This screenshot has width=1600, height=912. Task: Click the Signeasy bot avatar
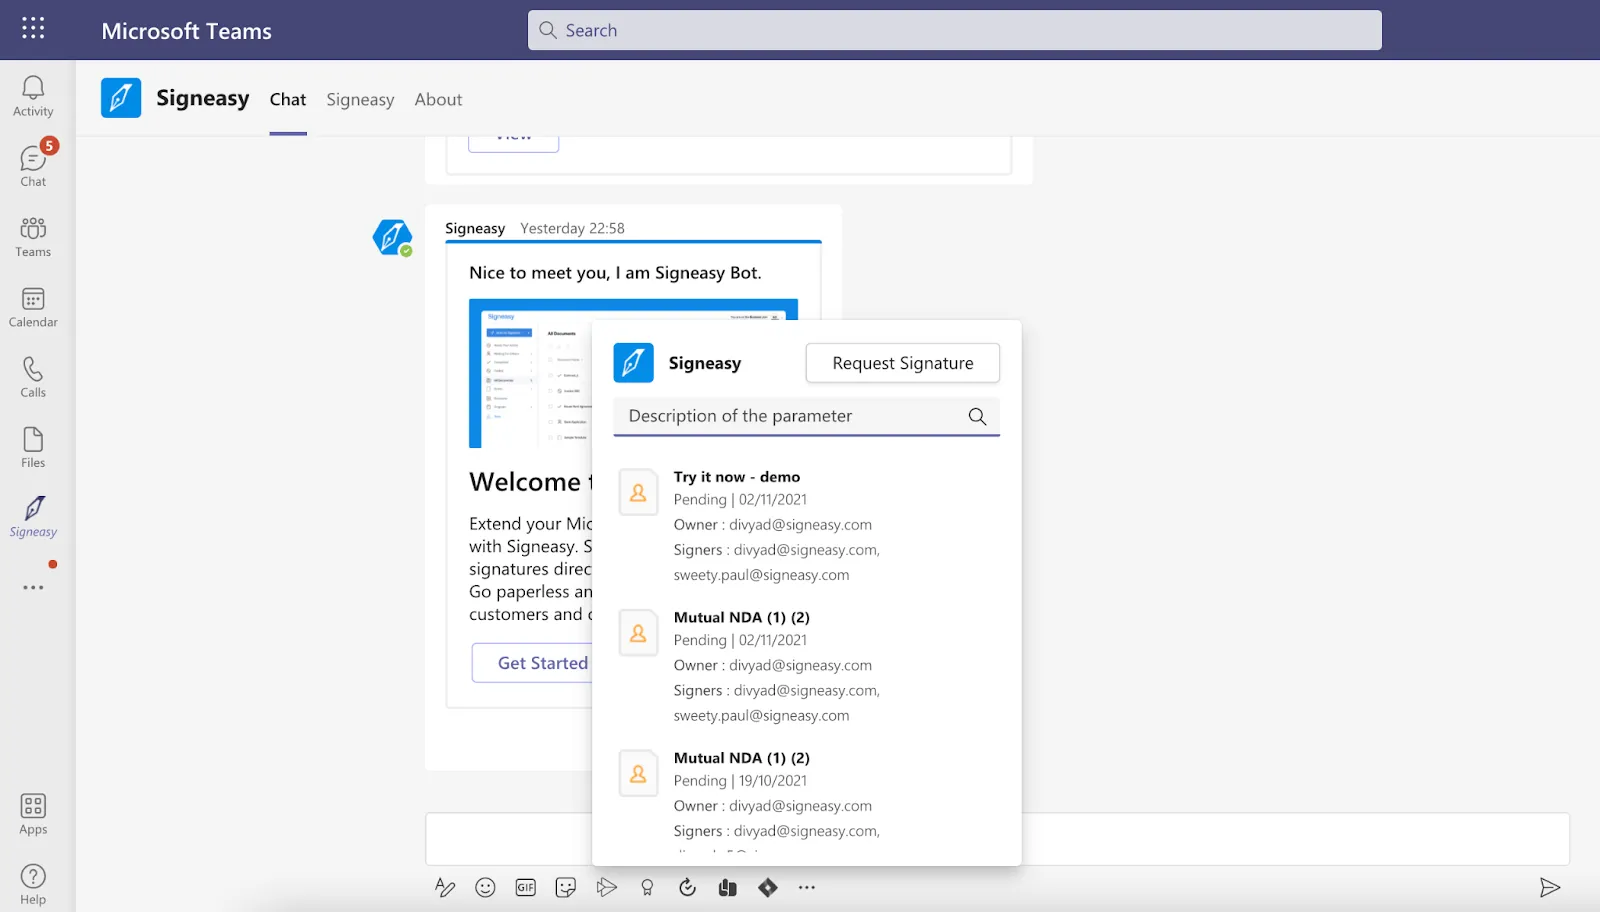(392, 238)
